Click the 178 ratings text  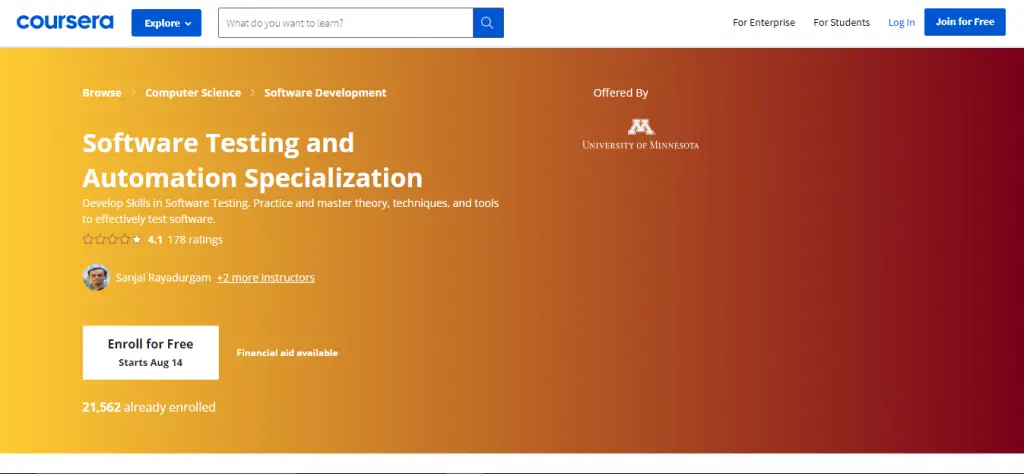(x=195, y=240)
